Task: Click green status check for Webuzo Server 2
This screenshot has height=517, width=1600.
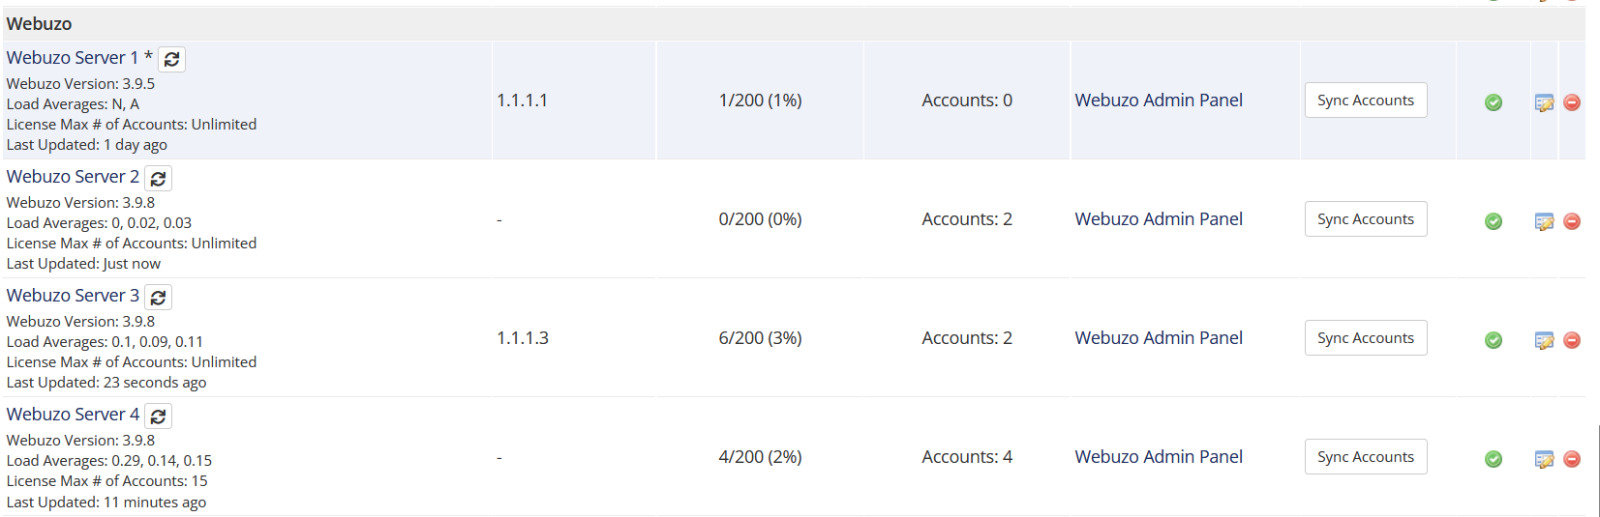Action: click(x=1493, y=221)
